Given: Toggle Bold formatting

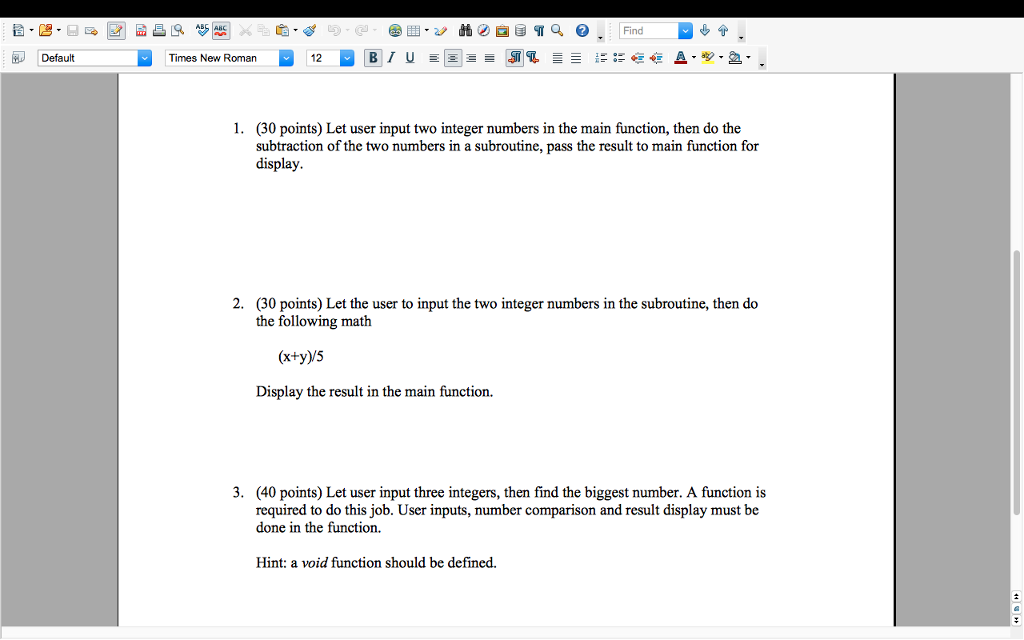Looking at the screenshot, I should point(373,58).
